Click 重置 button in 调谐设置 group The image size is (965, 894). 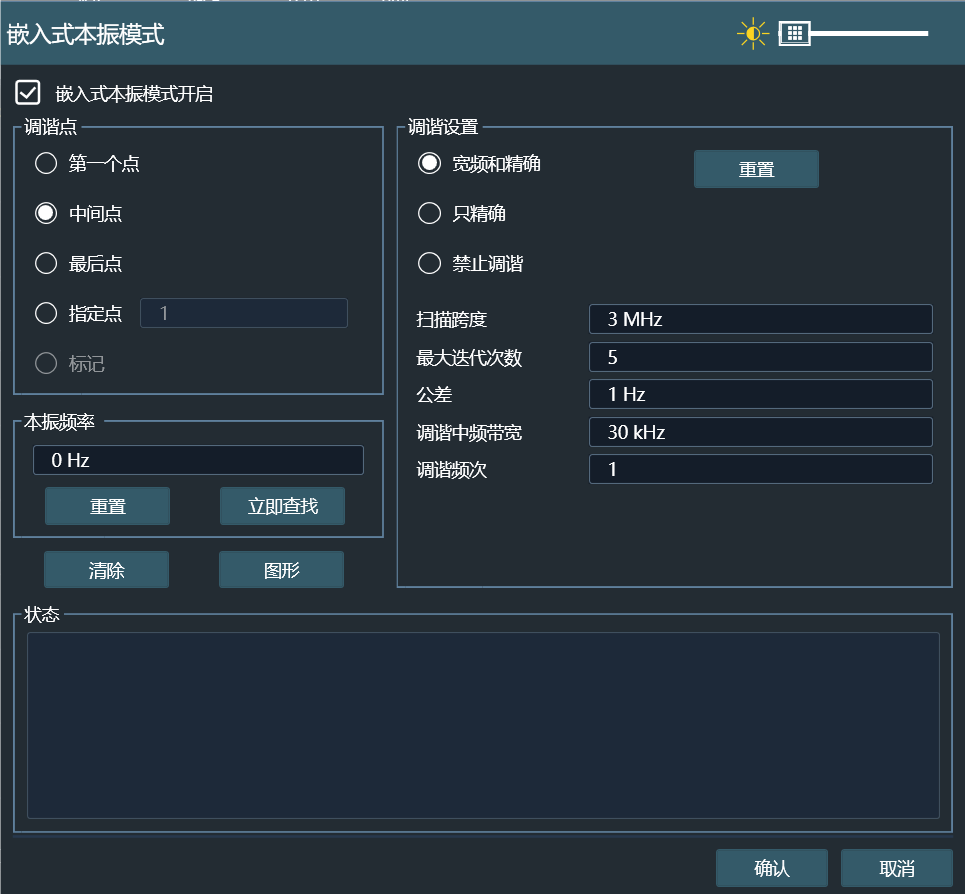tap(756, 169)
